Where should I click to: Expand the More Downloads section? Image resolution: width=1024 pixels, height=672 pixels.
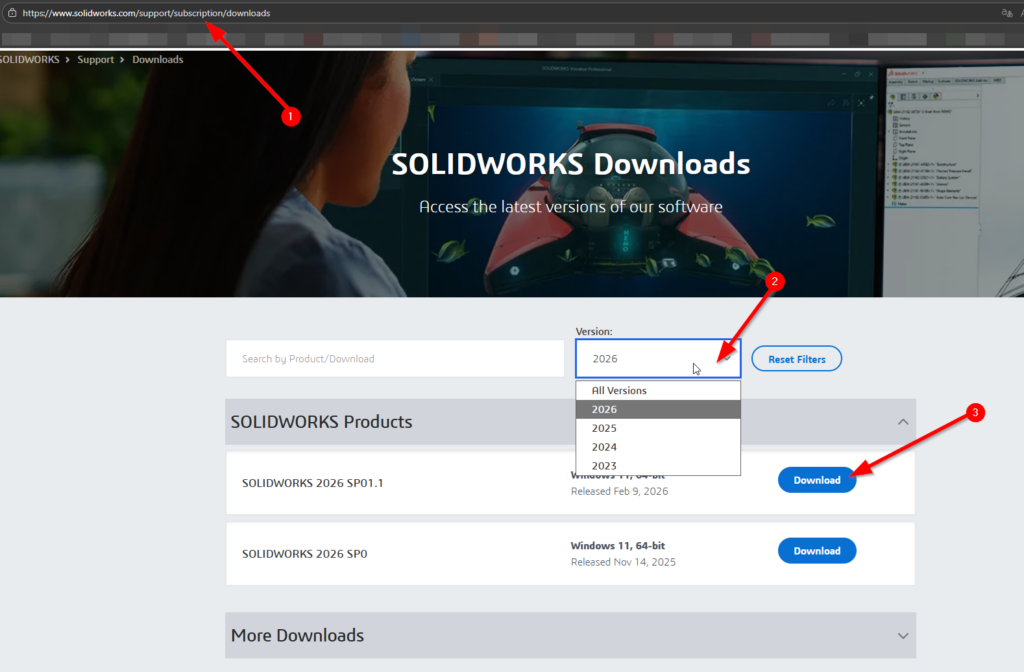[x=902, y=635]
